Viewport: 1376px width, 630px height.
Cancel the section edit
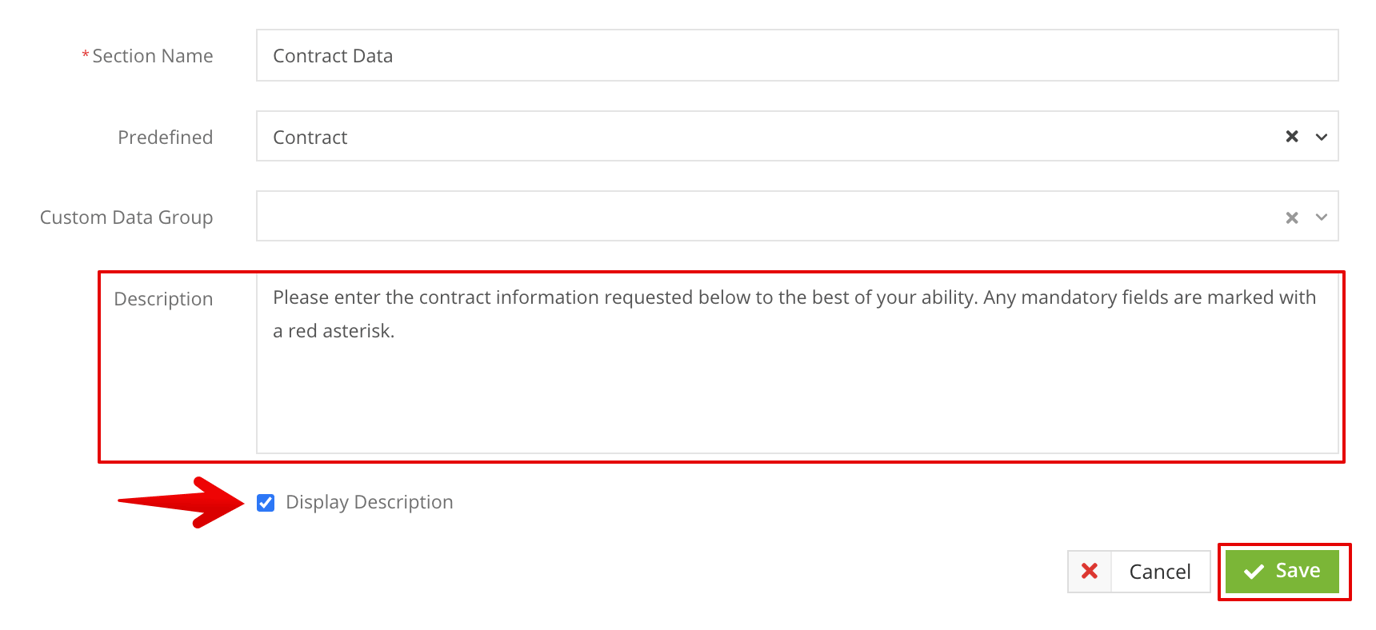(1160, 571)
